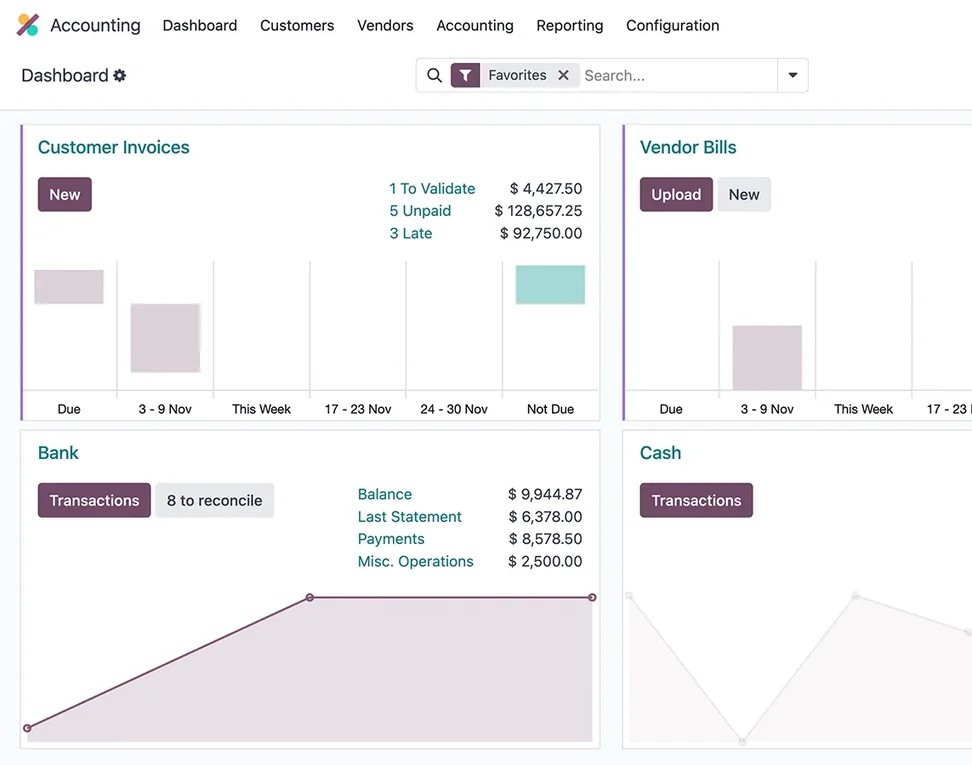This screenshot has height=765, width=972.
Task: Open the Customers menu
Action: pos(297,25)
